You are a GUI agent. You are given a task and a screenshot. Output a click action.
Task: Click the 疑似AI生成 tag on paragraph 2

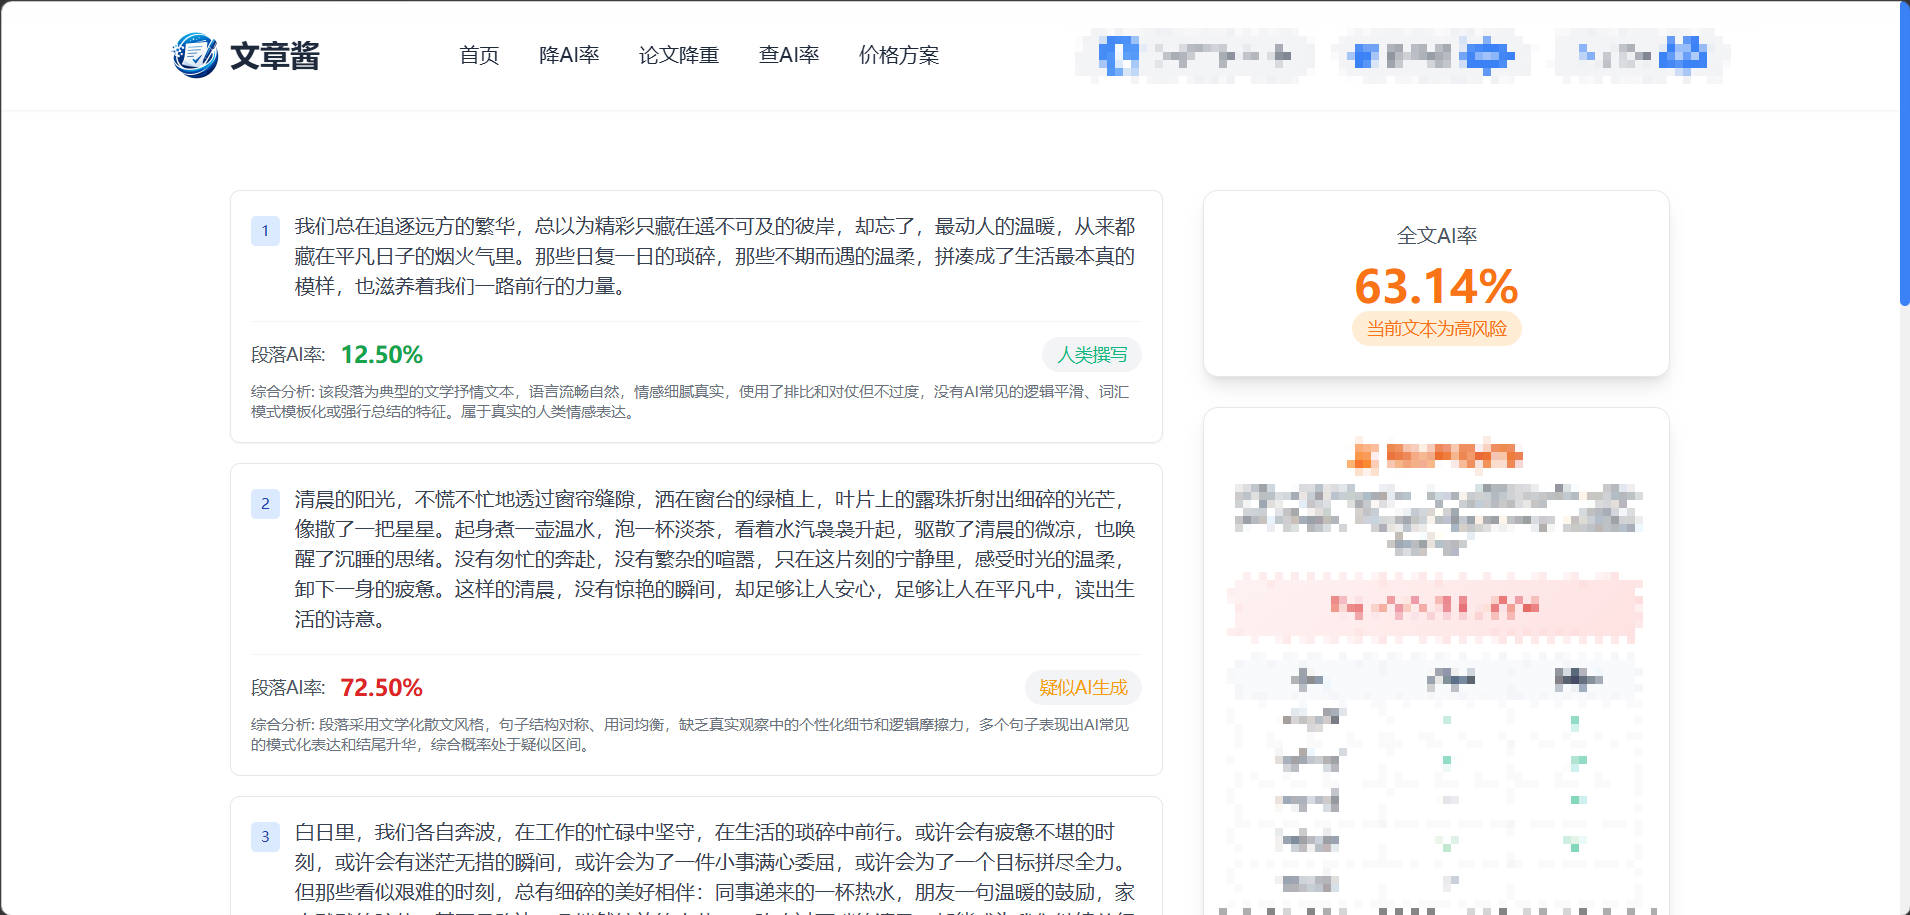[x=1083, y=688]
